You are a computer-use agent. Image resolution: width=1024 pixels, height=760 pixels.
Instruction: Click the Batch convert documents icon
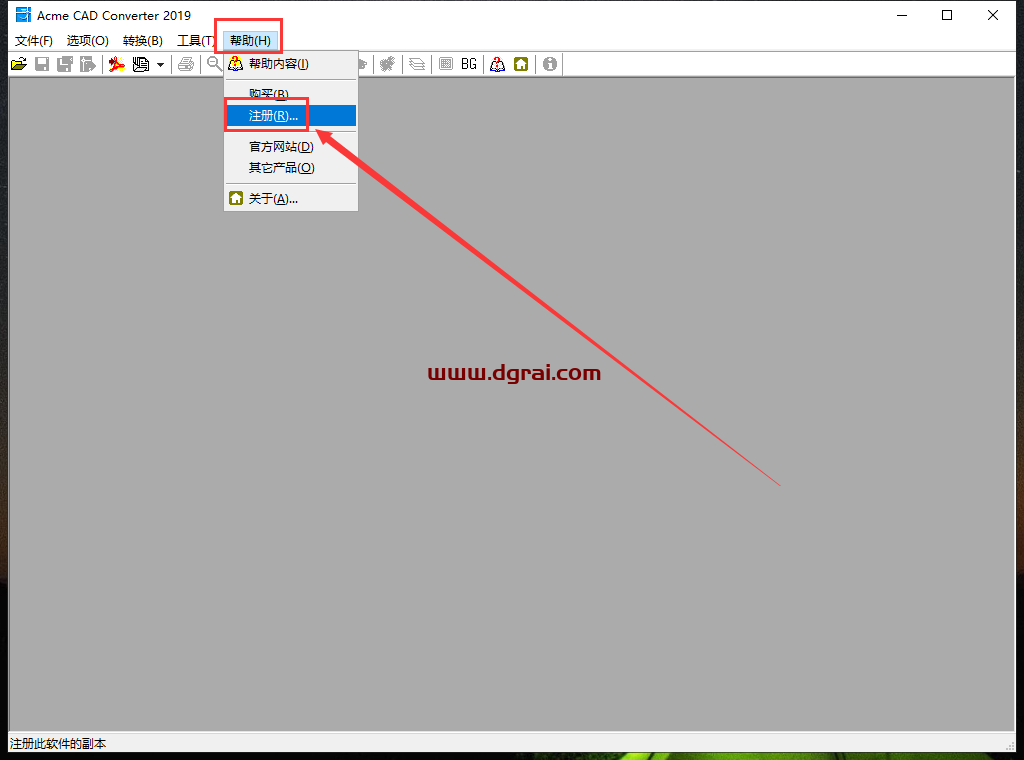tap(141, 64)
